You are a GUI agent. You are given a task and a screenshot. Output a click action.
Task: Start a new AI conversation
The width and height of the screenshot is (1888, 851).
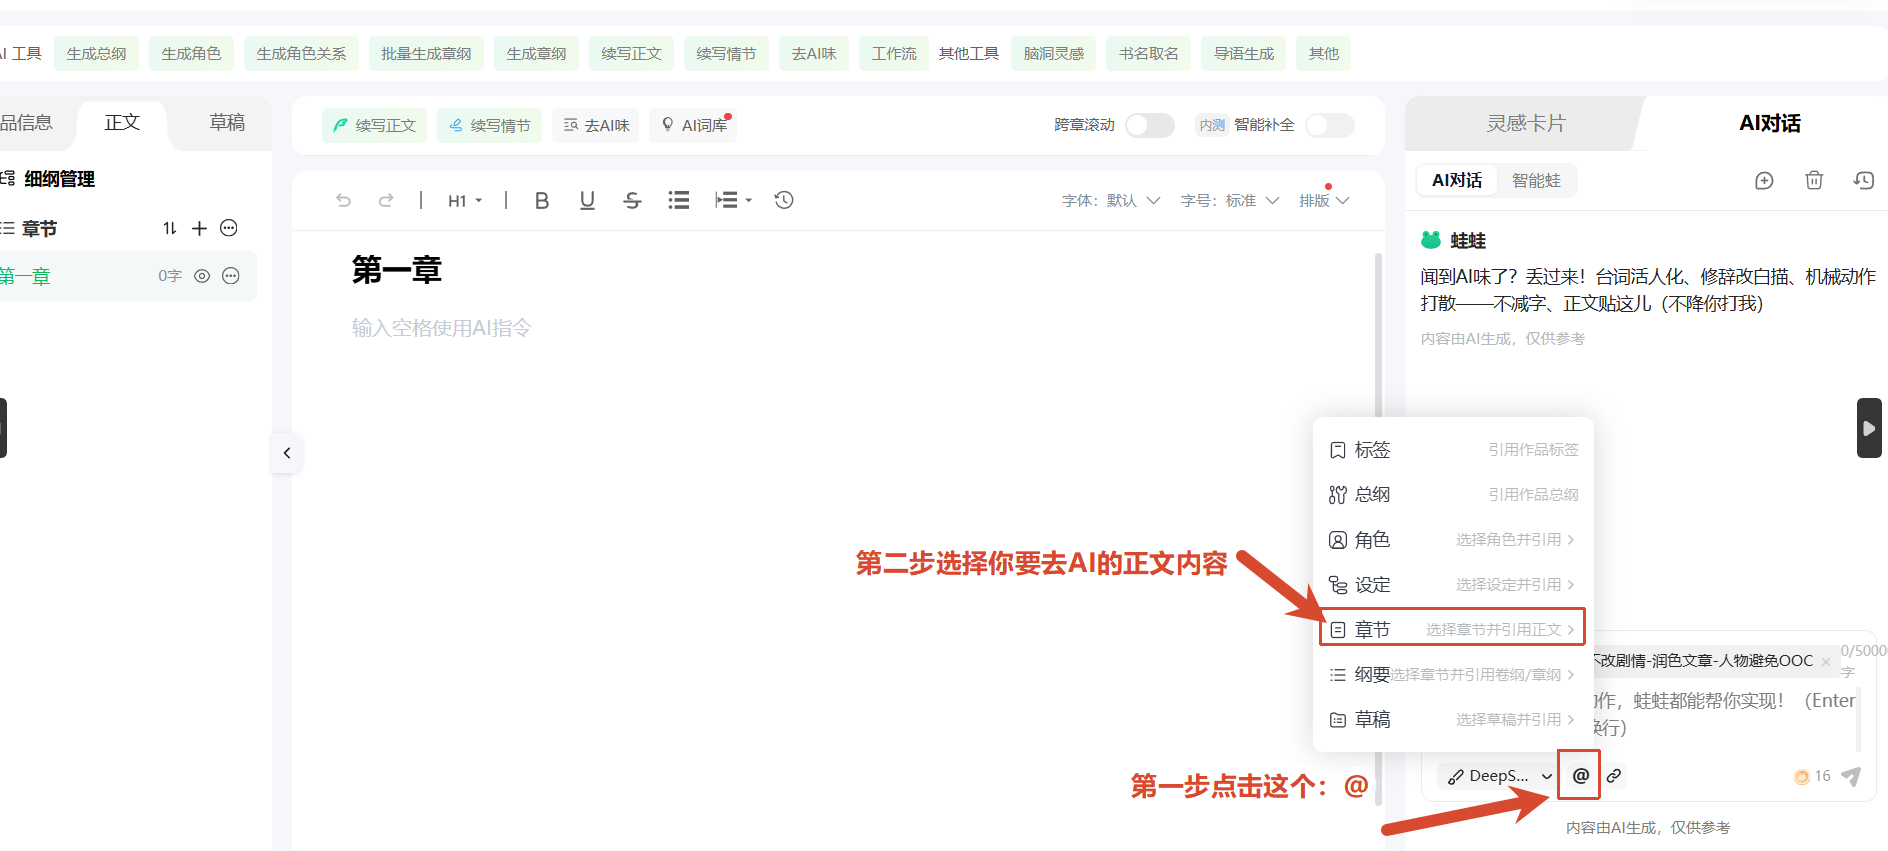[x=1764, y=180]
